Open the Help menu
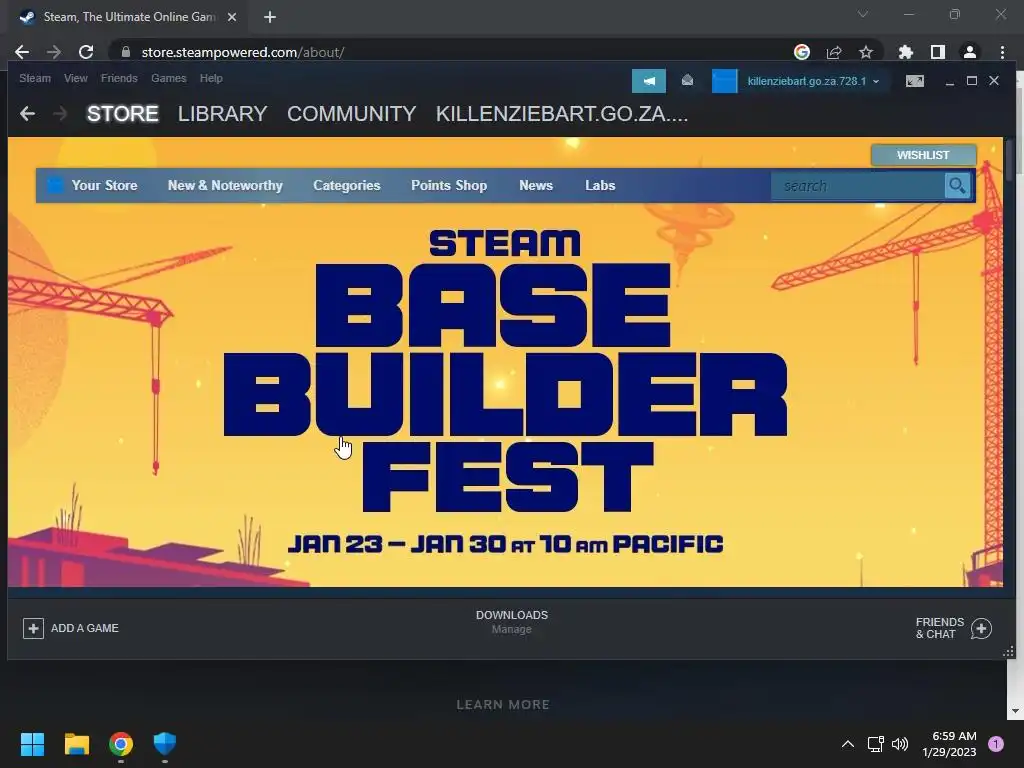The height and width of the screenshot is (768, 1024). 211,78
